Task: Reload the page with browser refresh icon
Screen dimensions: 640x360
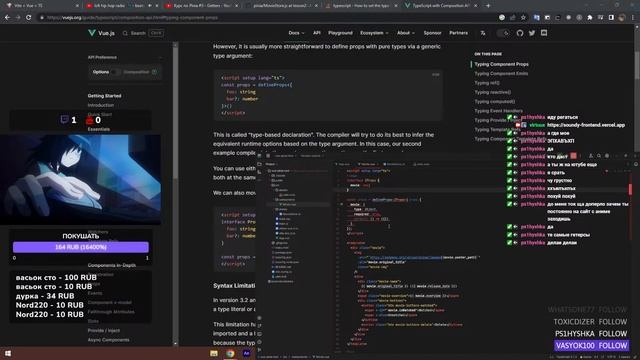Action: (29, 18)
